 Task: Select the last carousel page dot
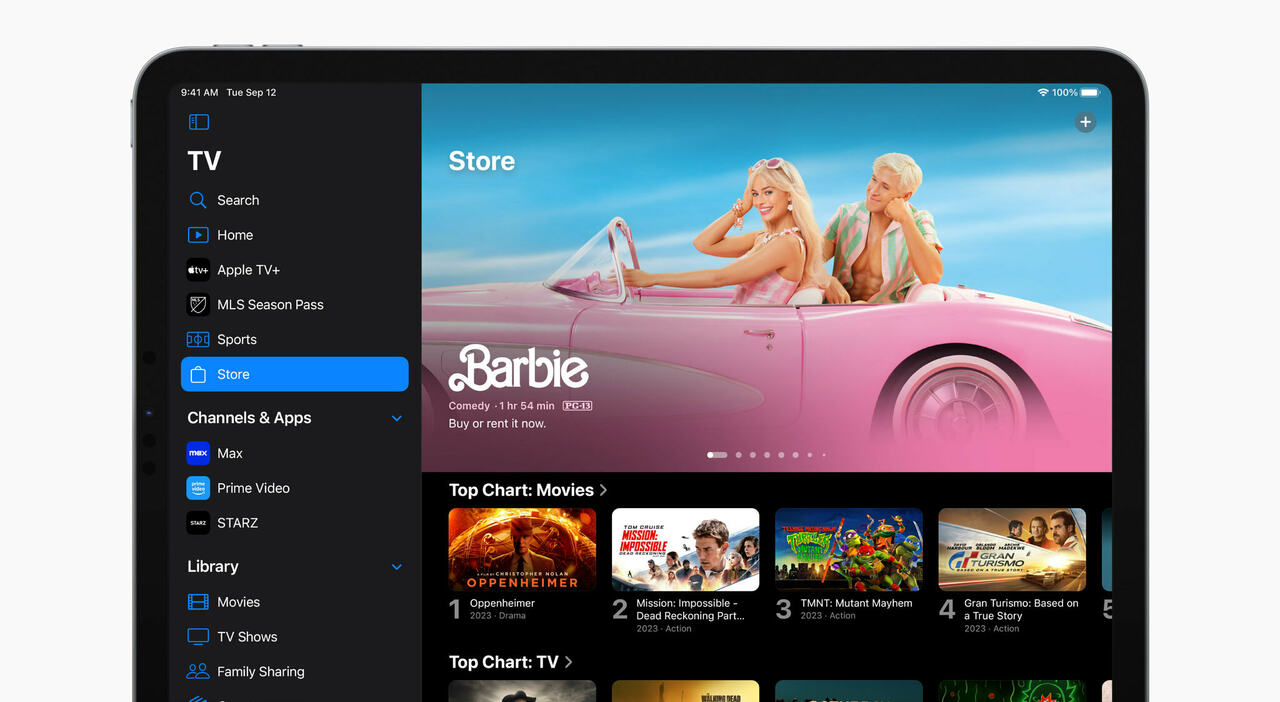point(824,455)
